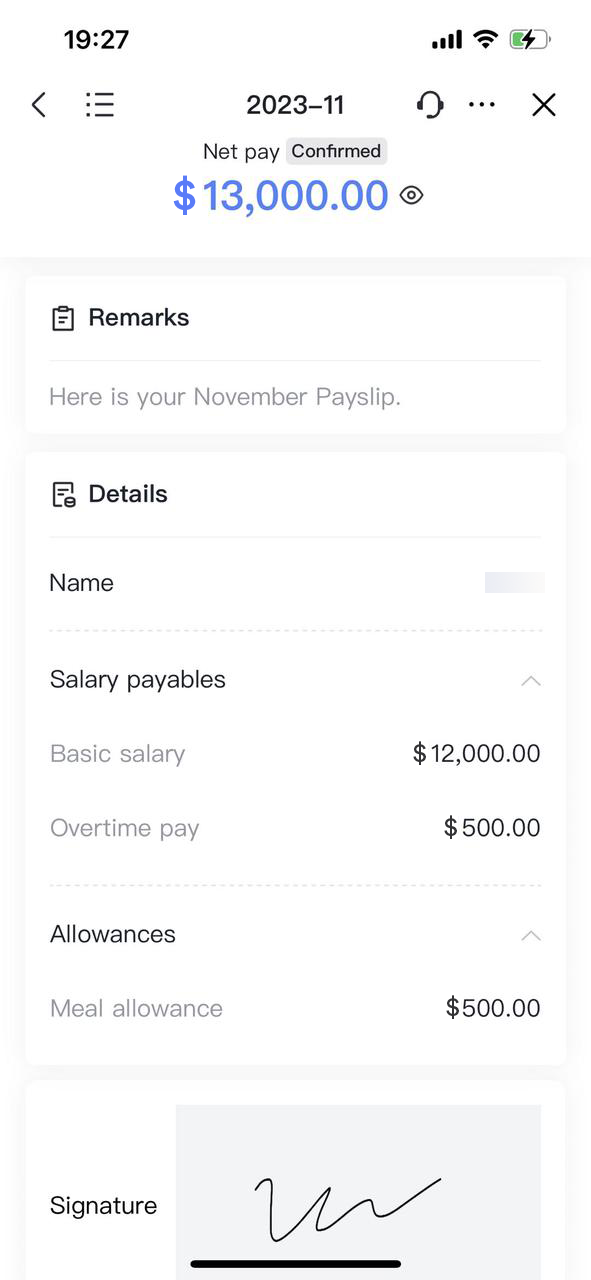Image resolution: width=591 pixels, height=1280 pixels.
Task: Tap the back arrow icon
Action: [38, 104]
